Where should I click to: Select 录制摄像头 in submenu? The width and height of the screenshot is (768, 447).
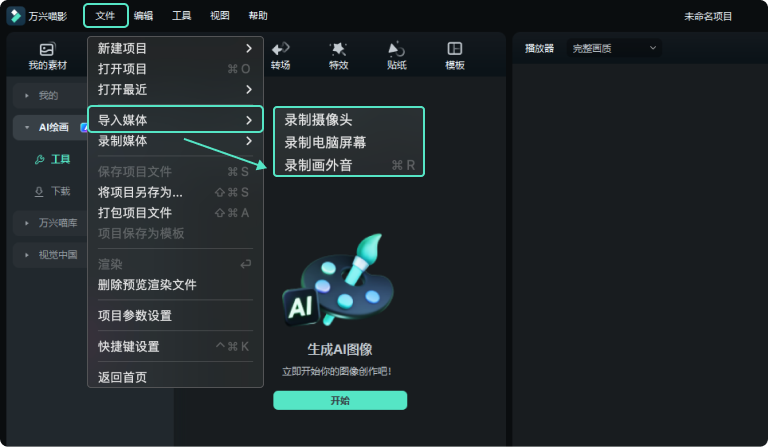(349, 120)
